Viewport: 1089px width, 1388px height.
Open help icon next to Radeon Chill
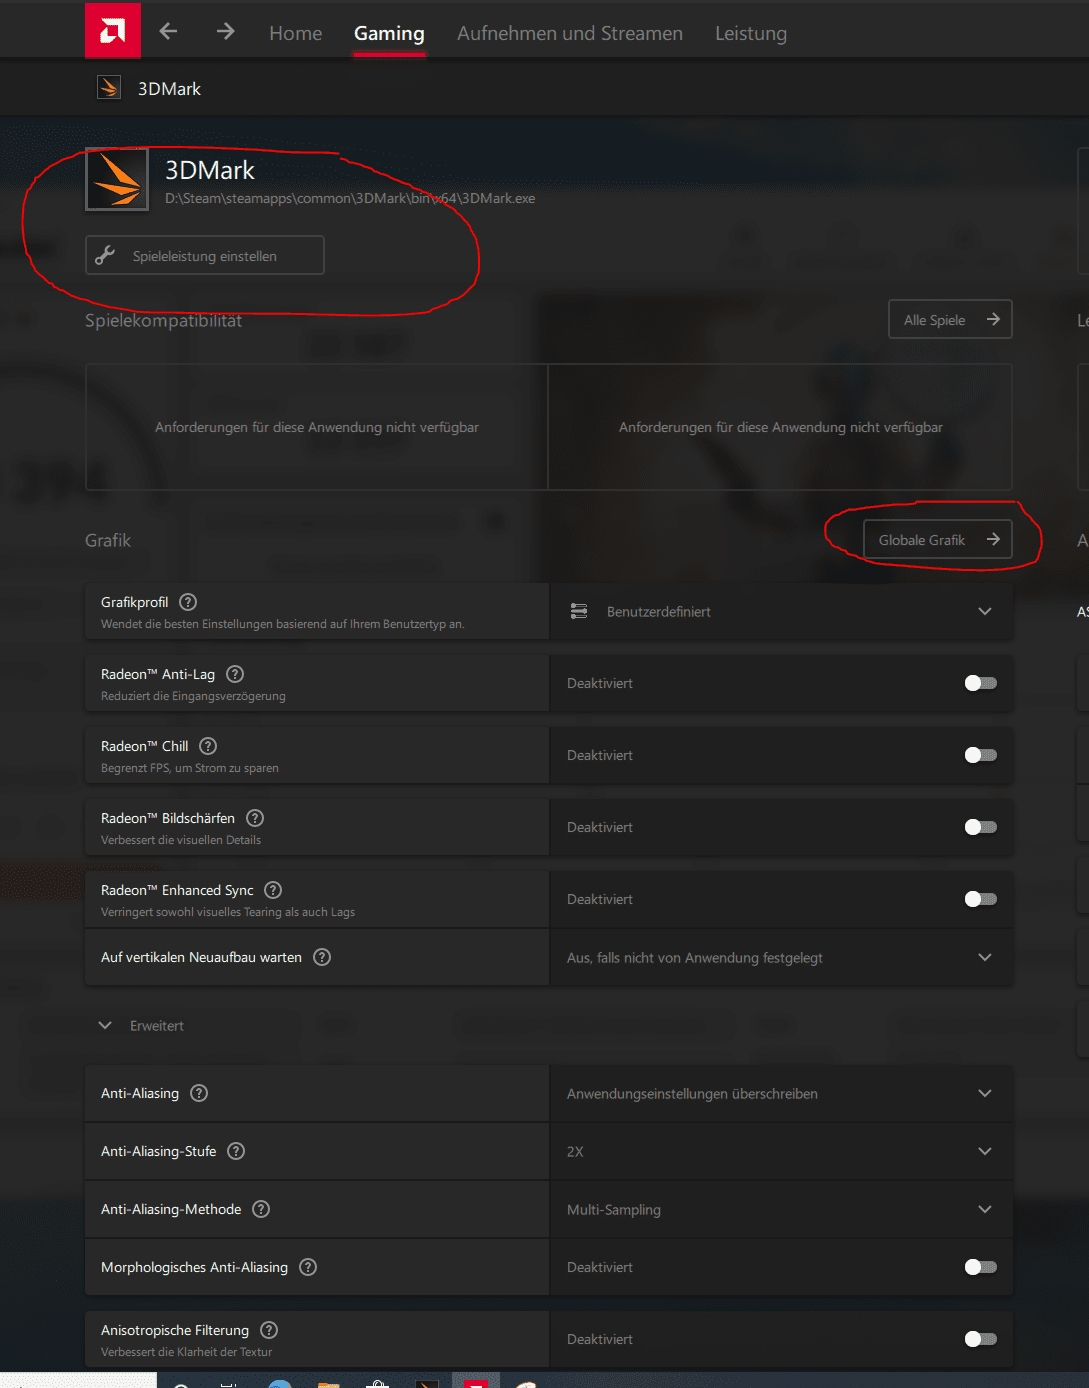(x=208, y=746)
